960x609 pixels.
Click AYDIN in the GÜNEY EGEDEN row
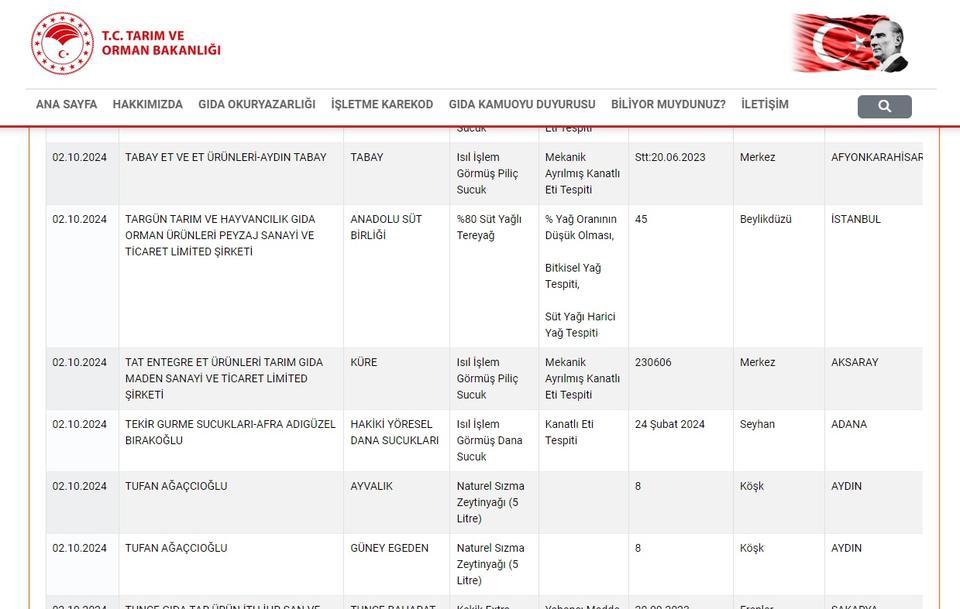[x=846, y=548]
